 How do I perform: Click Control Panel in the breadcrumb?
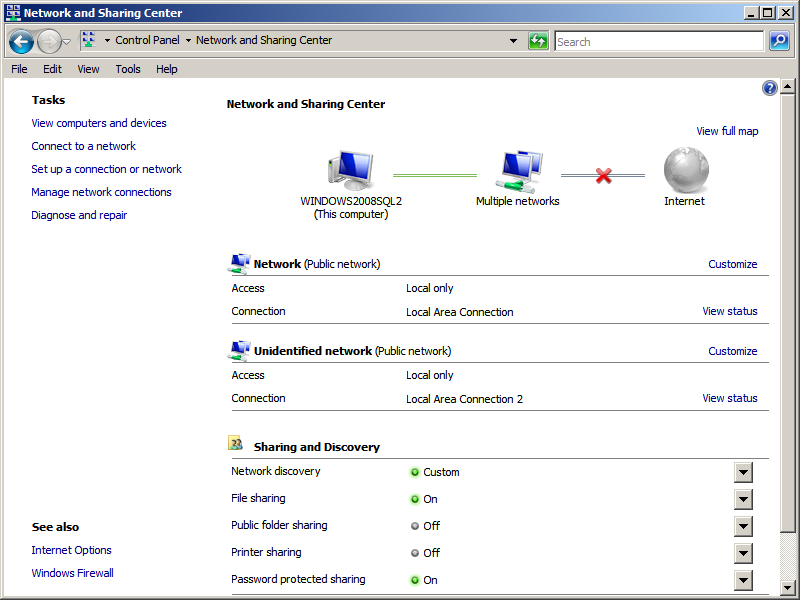147,40
